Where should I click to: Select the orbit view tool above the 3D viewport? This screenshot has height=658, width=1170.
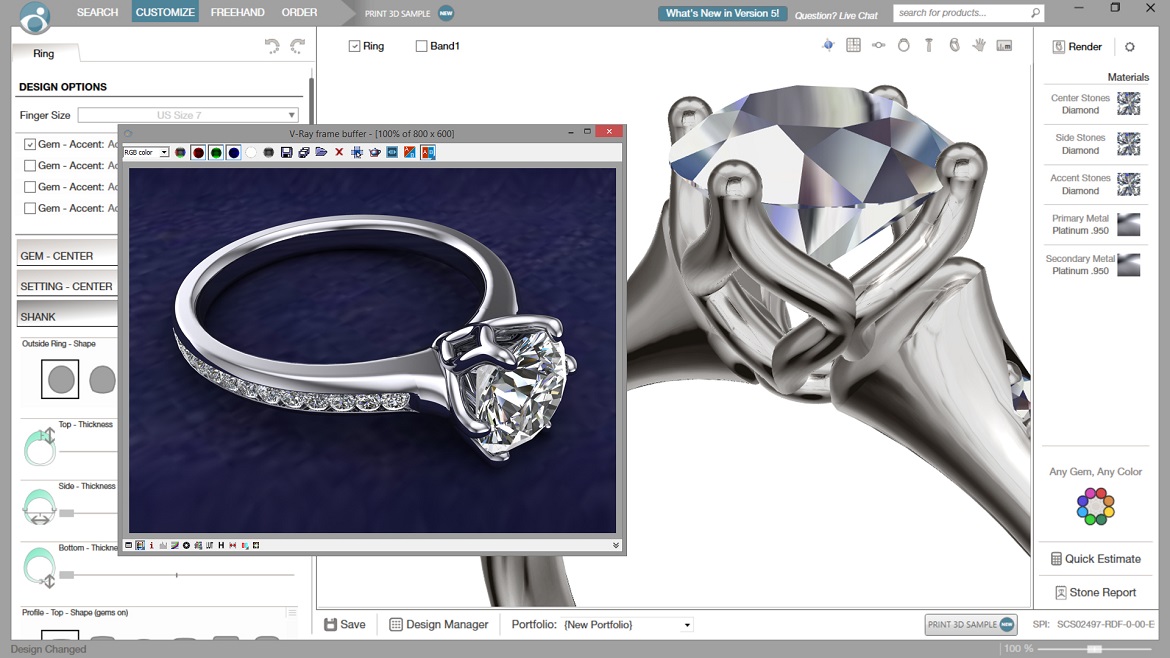pyautogui.click(x=828, y=45)
